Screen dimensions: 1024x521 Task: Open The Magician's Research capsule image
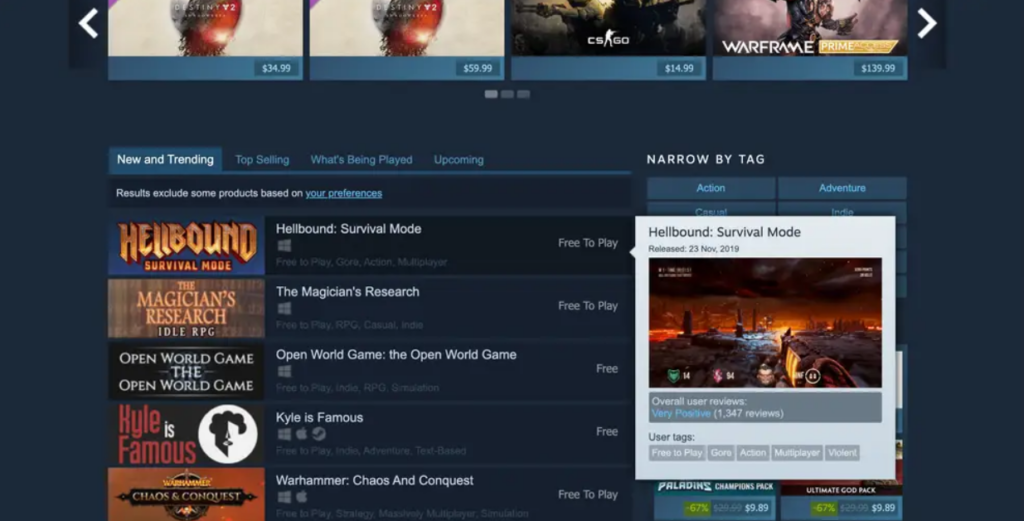tap(186, 308)
